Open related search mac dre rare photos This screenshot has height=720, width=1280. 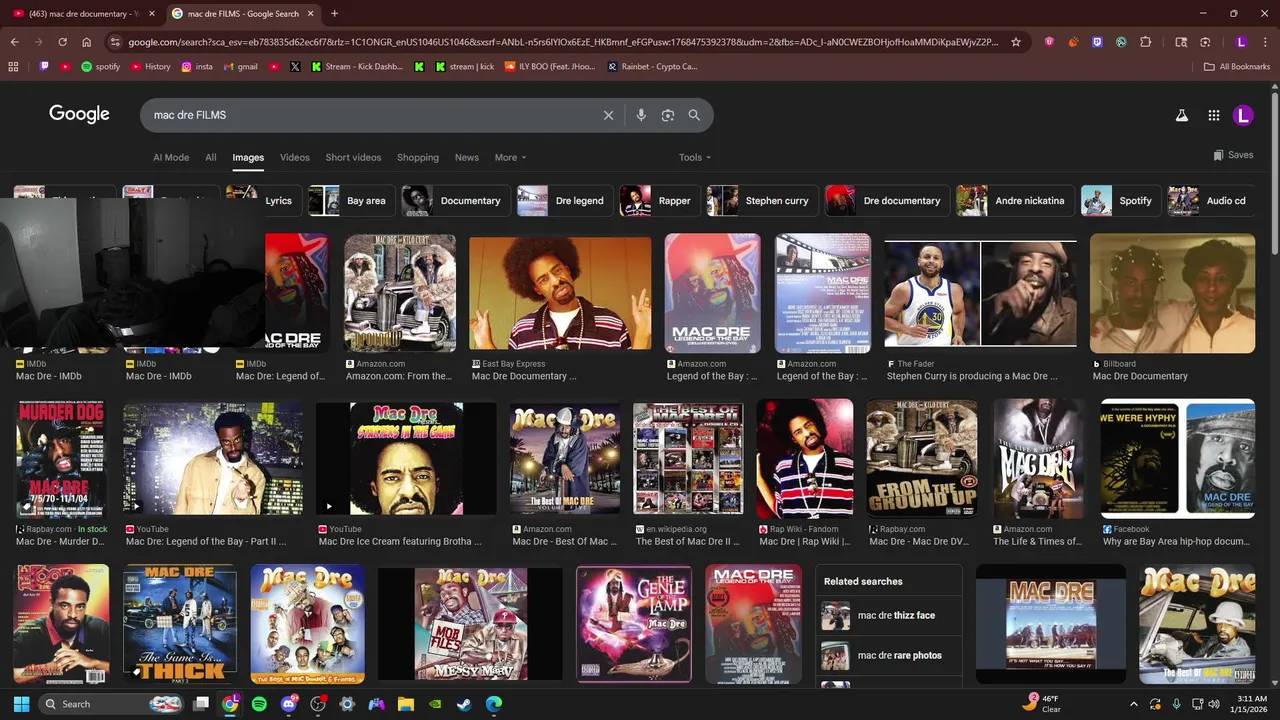[889, 655]
